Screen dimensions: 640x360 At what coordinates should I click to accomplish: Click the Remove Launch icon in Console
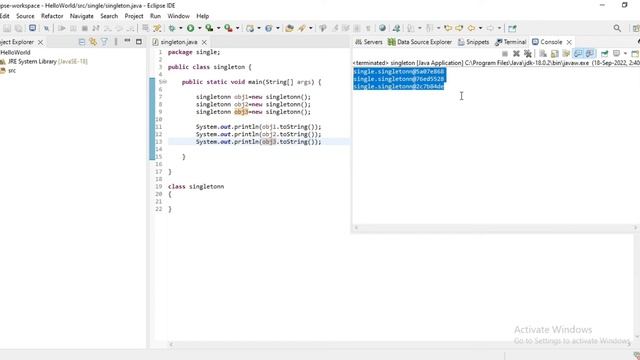tap(516, 53)
